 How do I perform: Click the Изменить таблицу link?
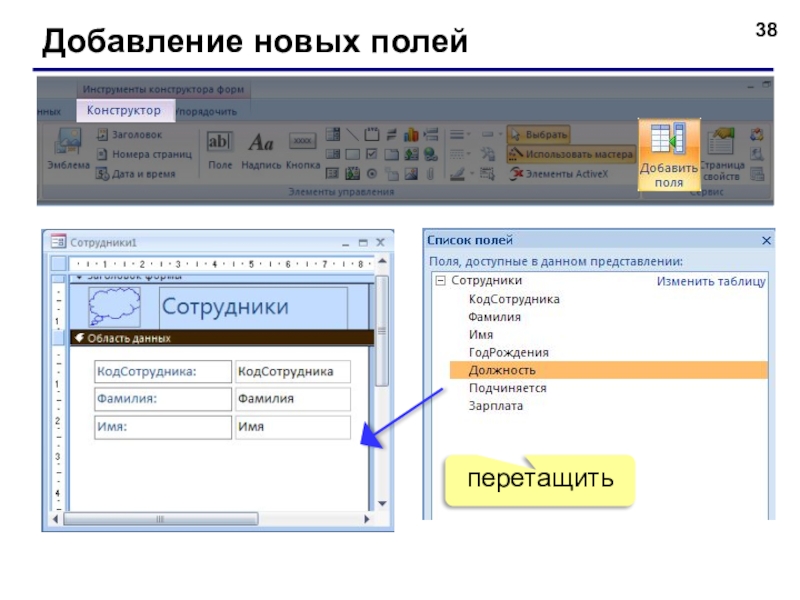point(711,281)
